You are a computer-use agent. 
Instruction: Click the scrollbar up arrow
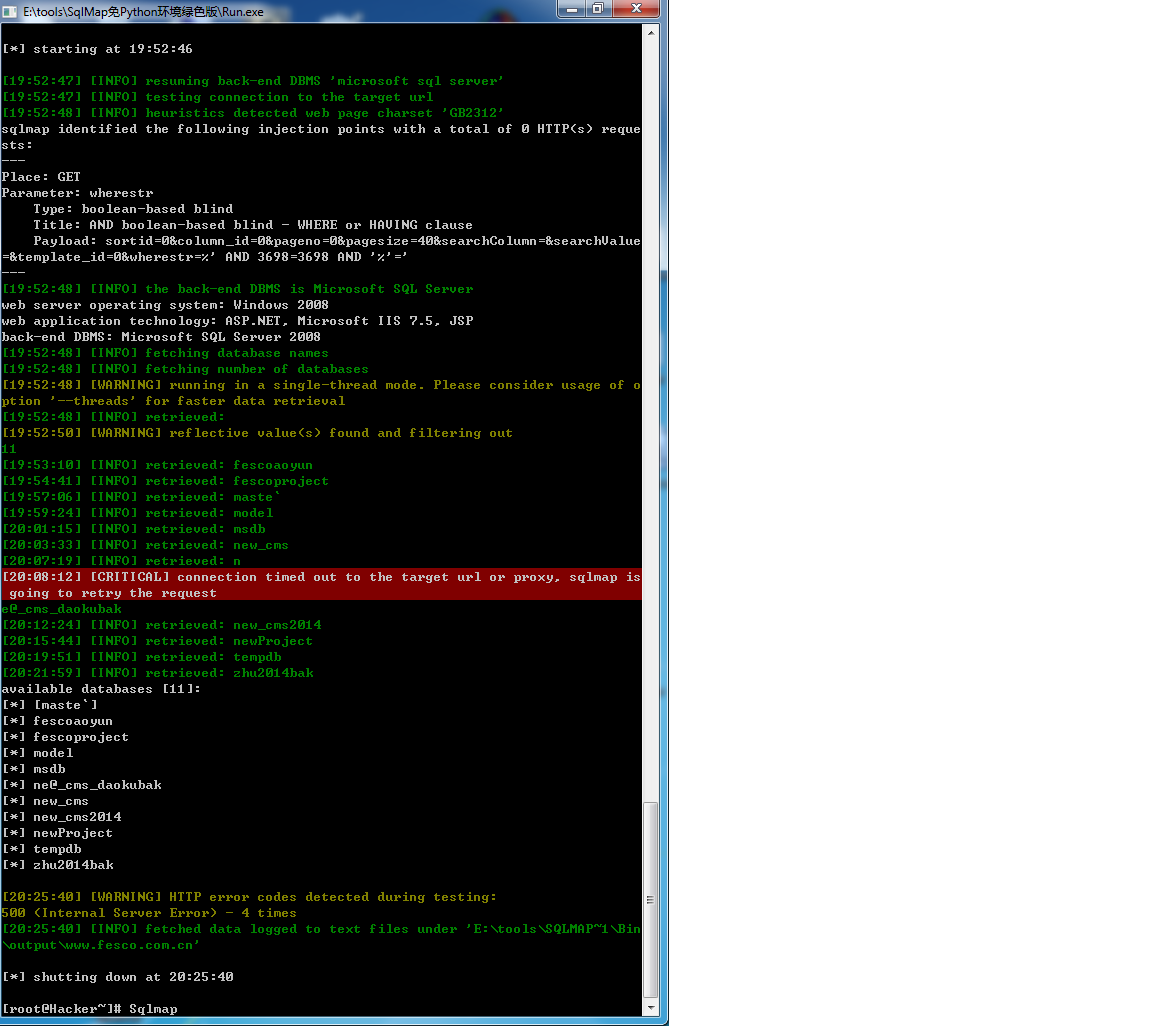click(x=651, y=32)
